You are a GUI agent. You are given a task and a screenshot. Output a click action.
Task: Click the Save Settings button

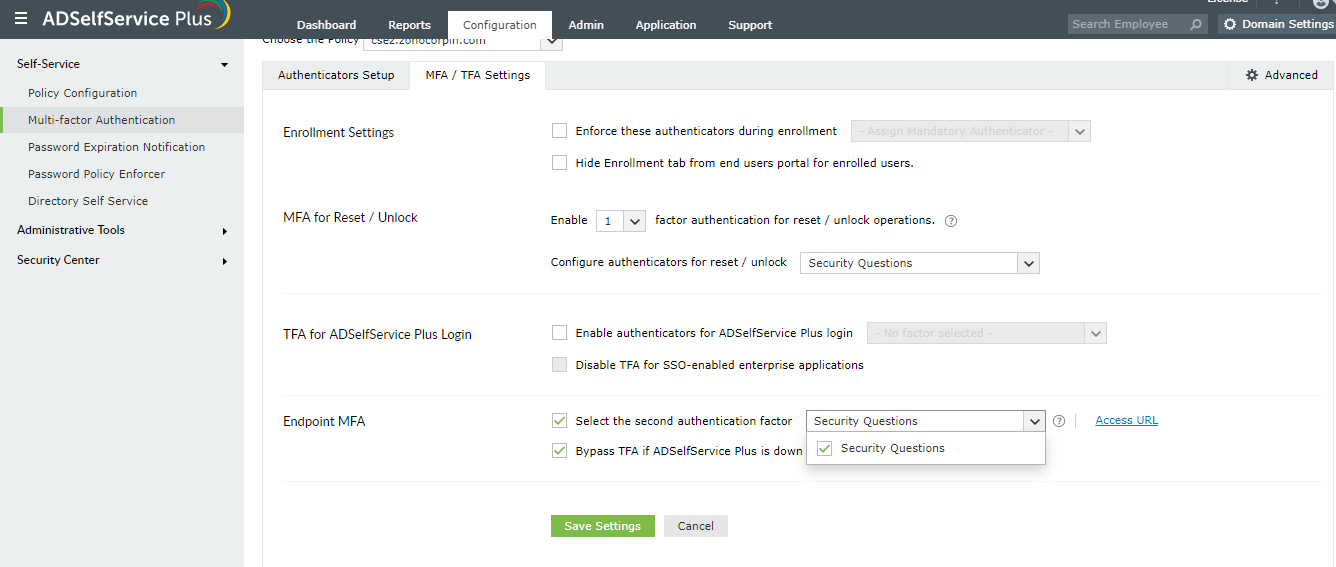tap(602, 526)
